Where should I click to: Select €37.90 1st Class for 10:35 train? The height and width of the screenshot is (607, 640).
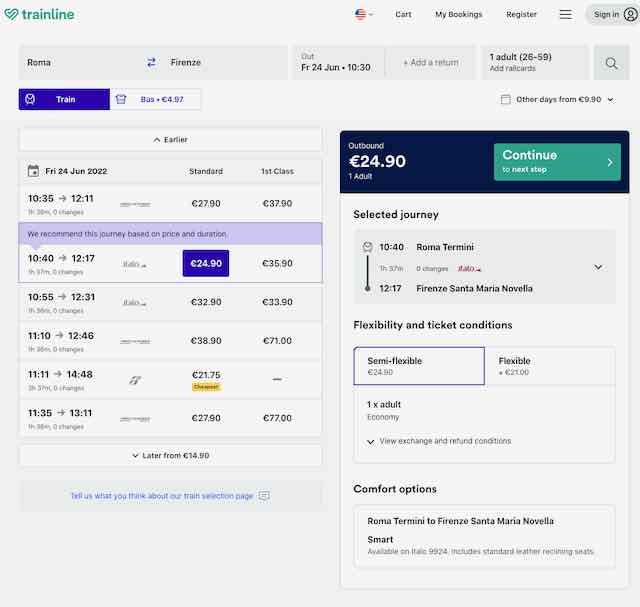coord(277,203)
